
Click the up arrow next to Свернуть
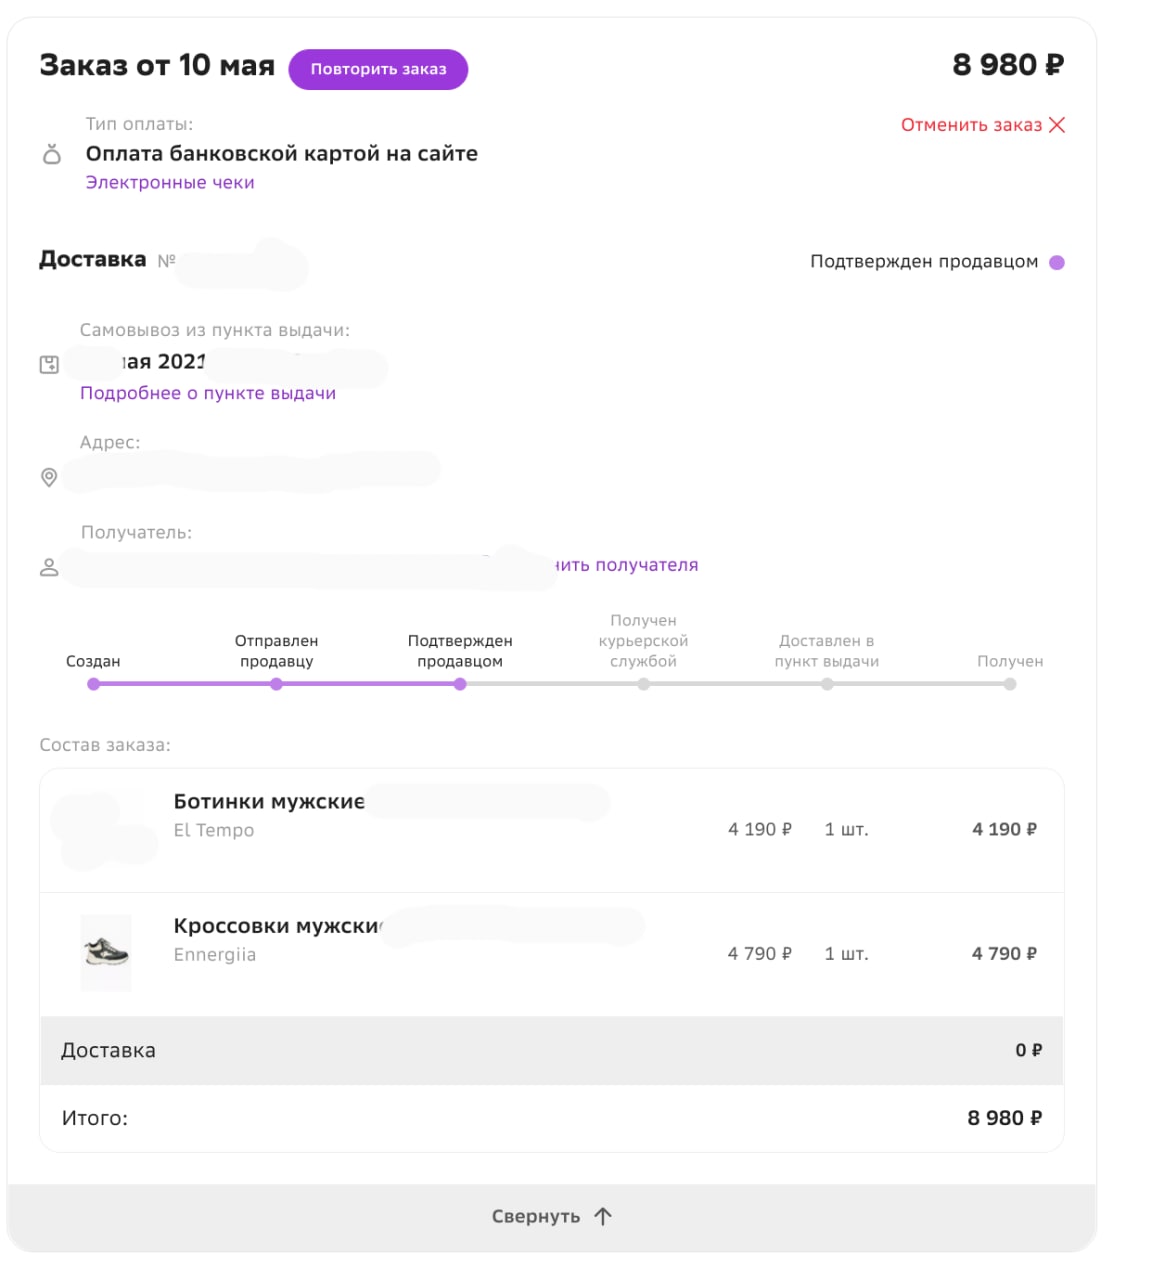pos(603,1216)
